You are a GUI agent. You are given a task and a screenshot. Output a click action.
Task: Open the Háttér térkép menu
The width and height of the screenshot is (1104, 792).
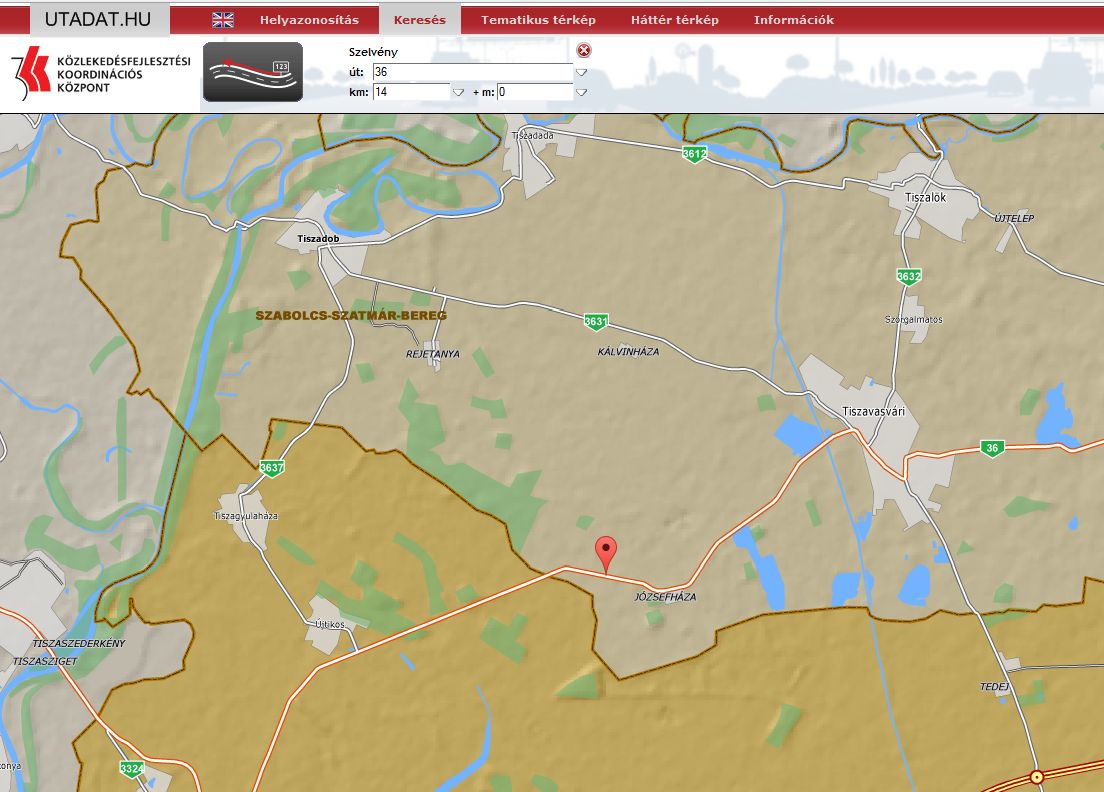click(x=674, y=20)
